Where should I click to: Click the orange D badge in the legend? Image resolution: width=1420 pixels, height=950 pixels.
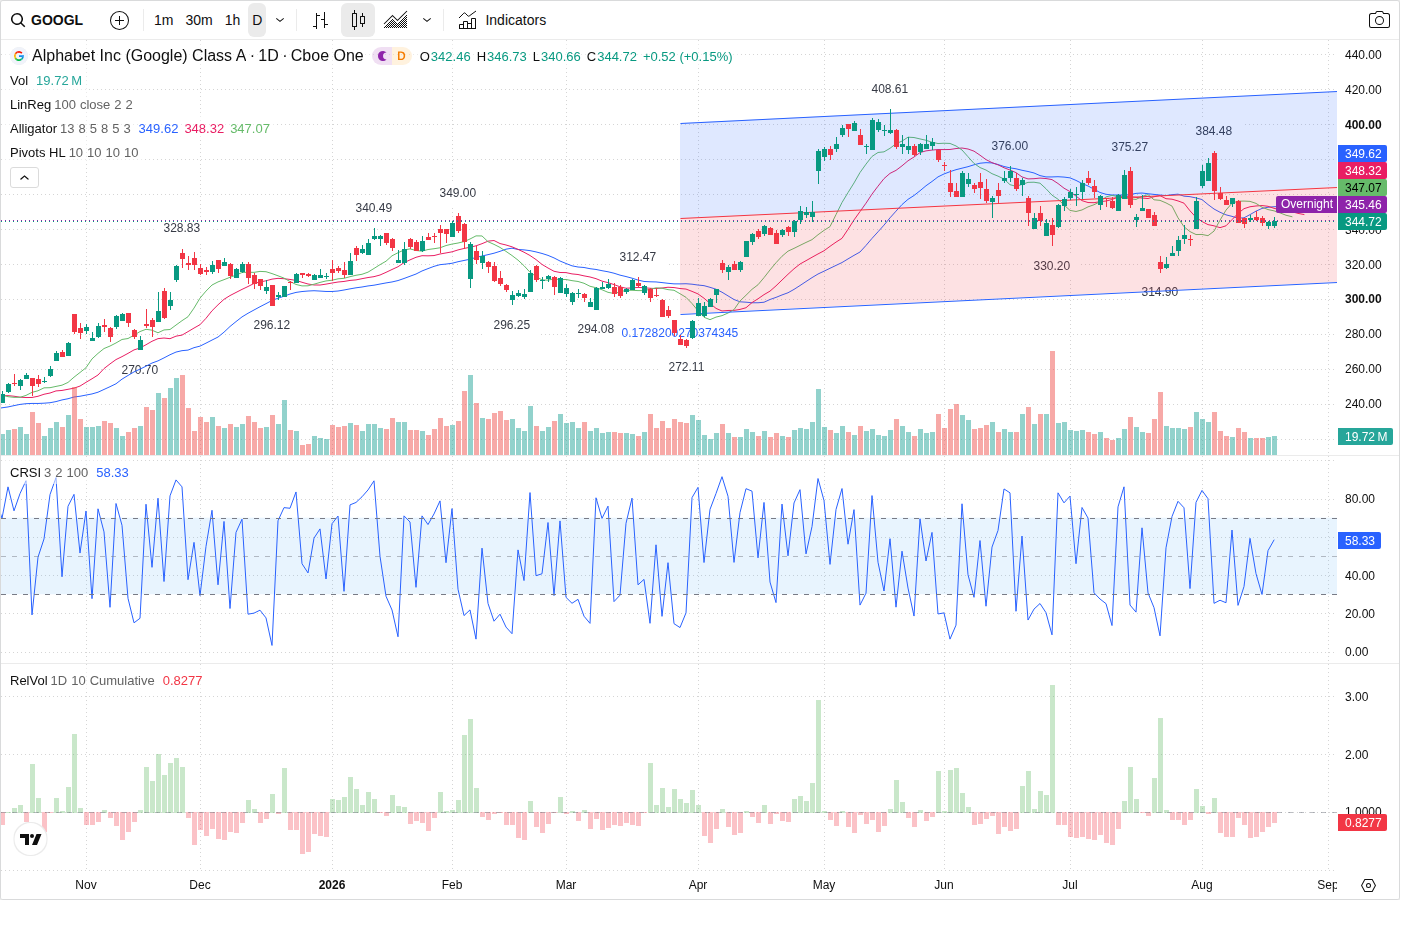click(401, 56)
